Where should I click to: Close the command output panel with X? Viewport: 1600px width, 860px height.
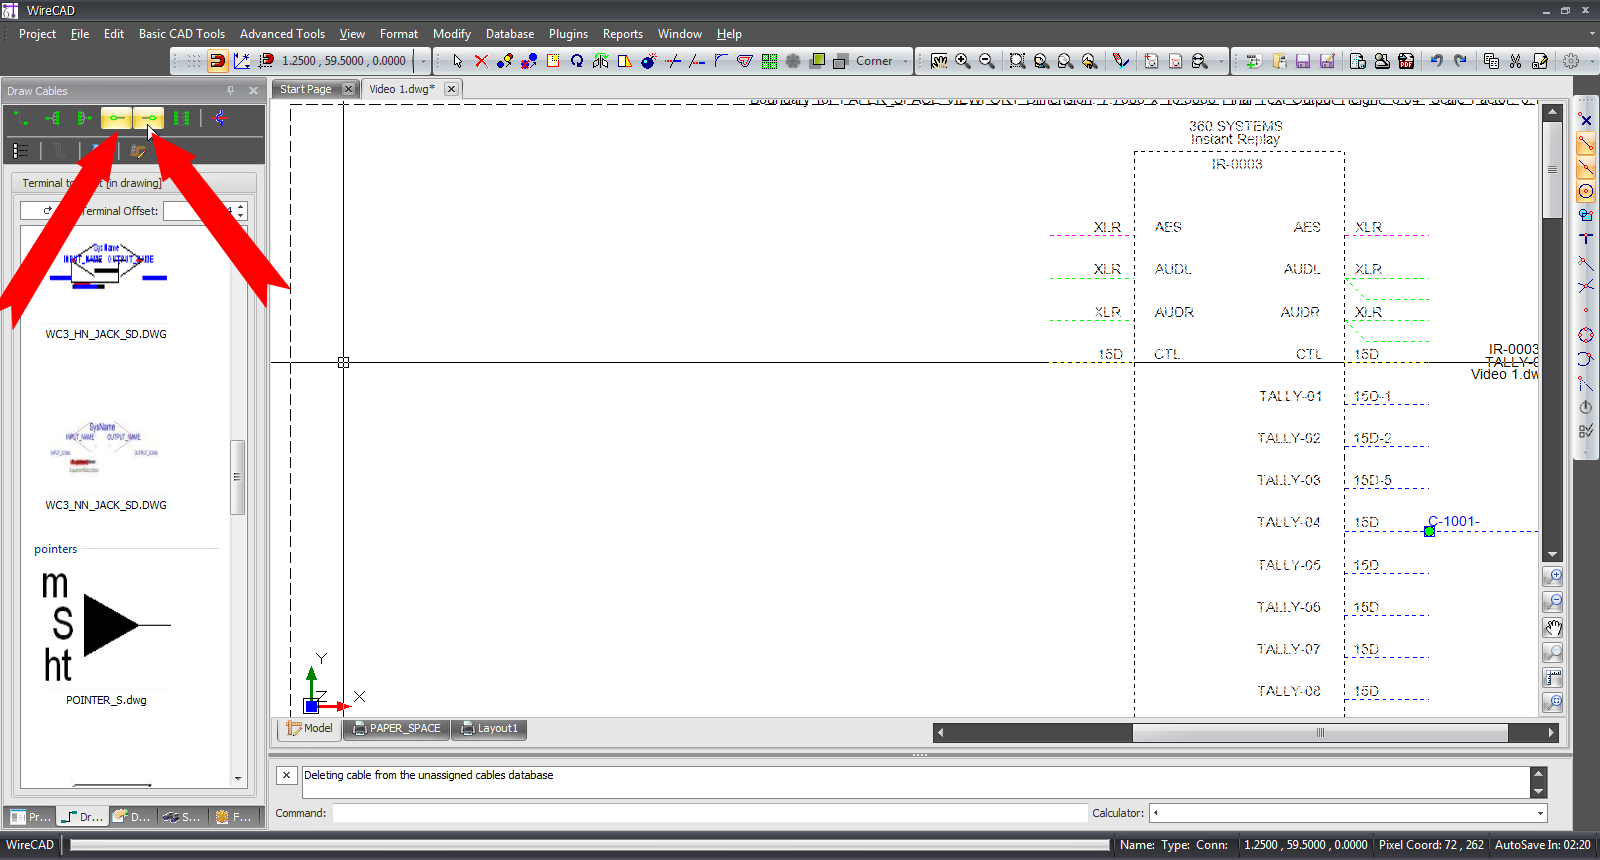point(286,775)
